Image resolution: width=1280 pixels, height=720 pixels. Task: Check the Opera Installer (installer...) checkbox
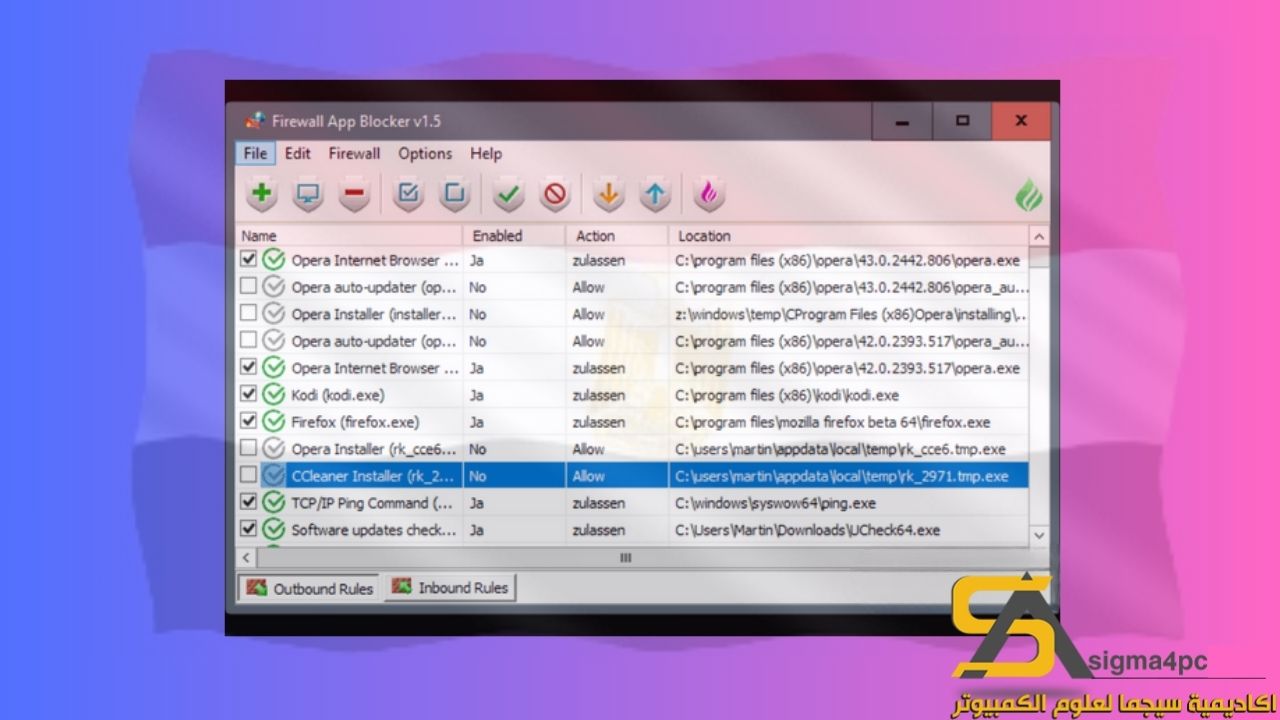coord(249,314)
